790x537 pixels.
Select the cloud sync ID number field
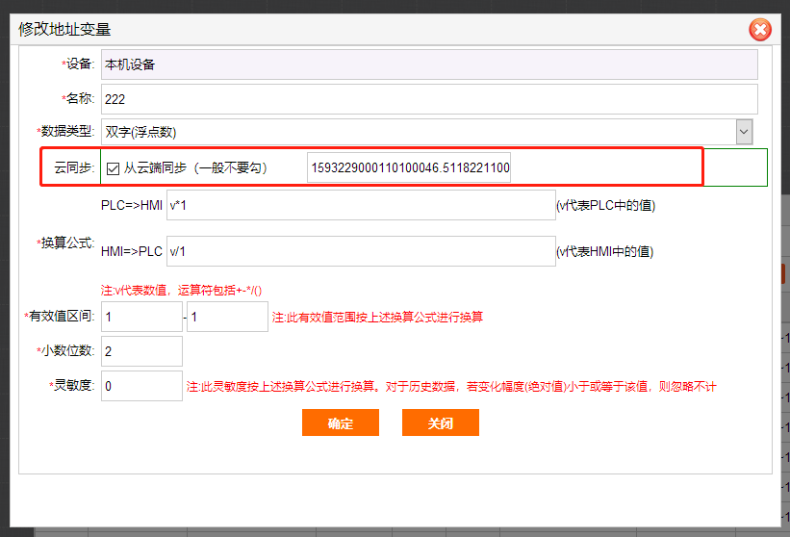tap(410, 168)
